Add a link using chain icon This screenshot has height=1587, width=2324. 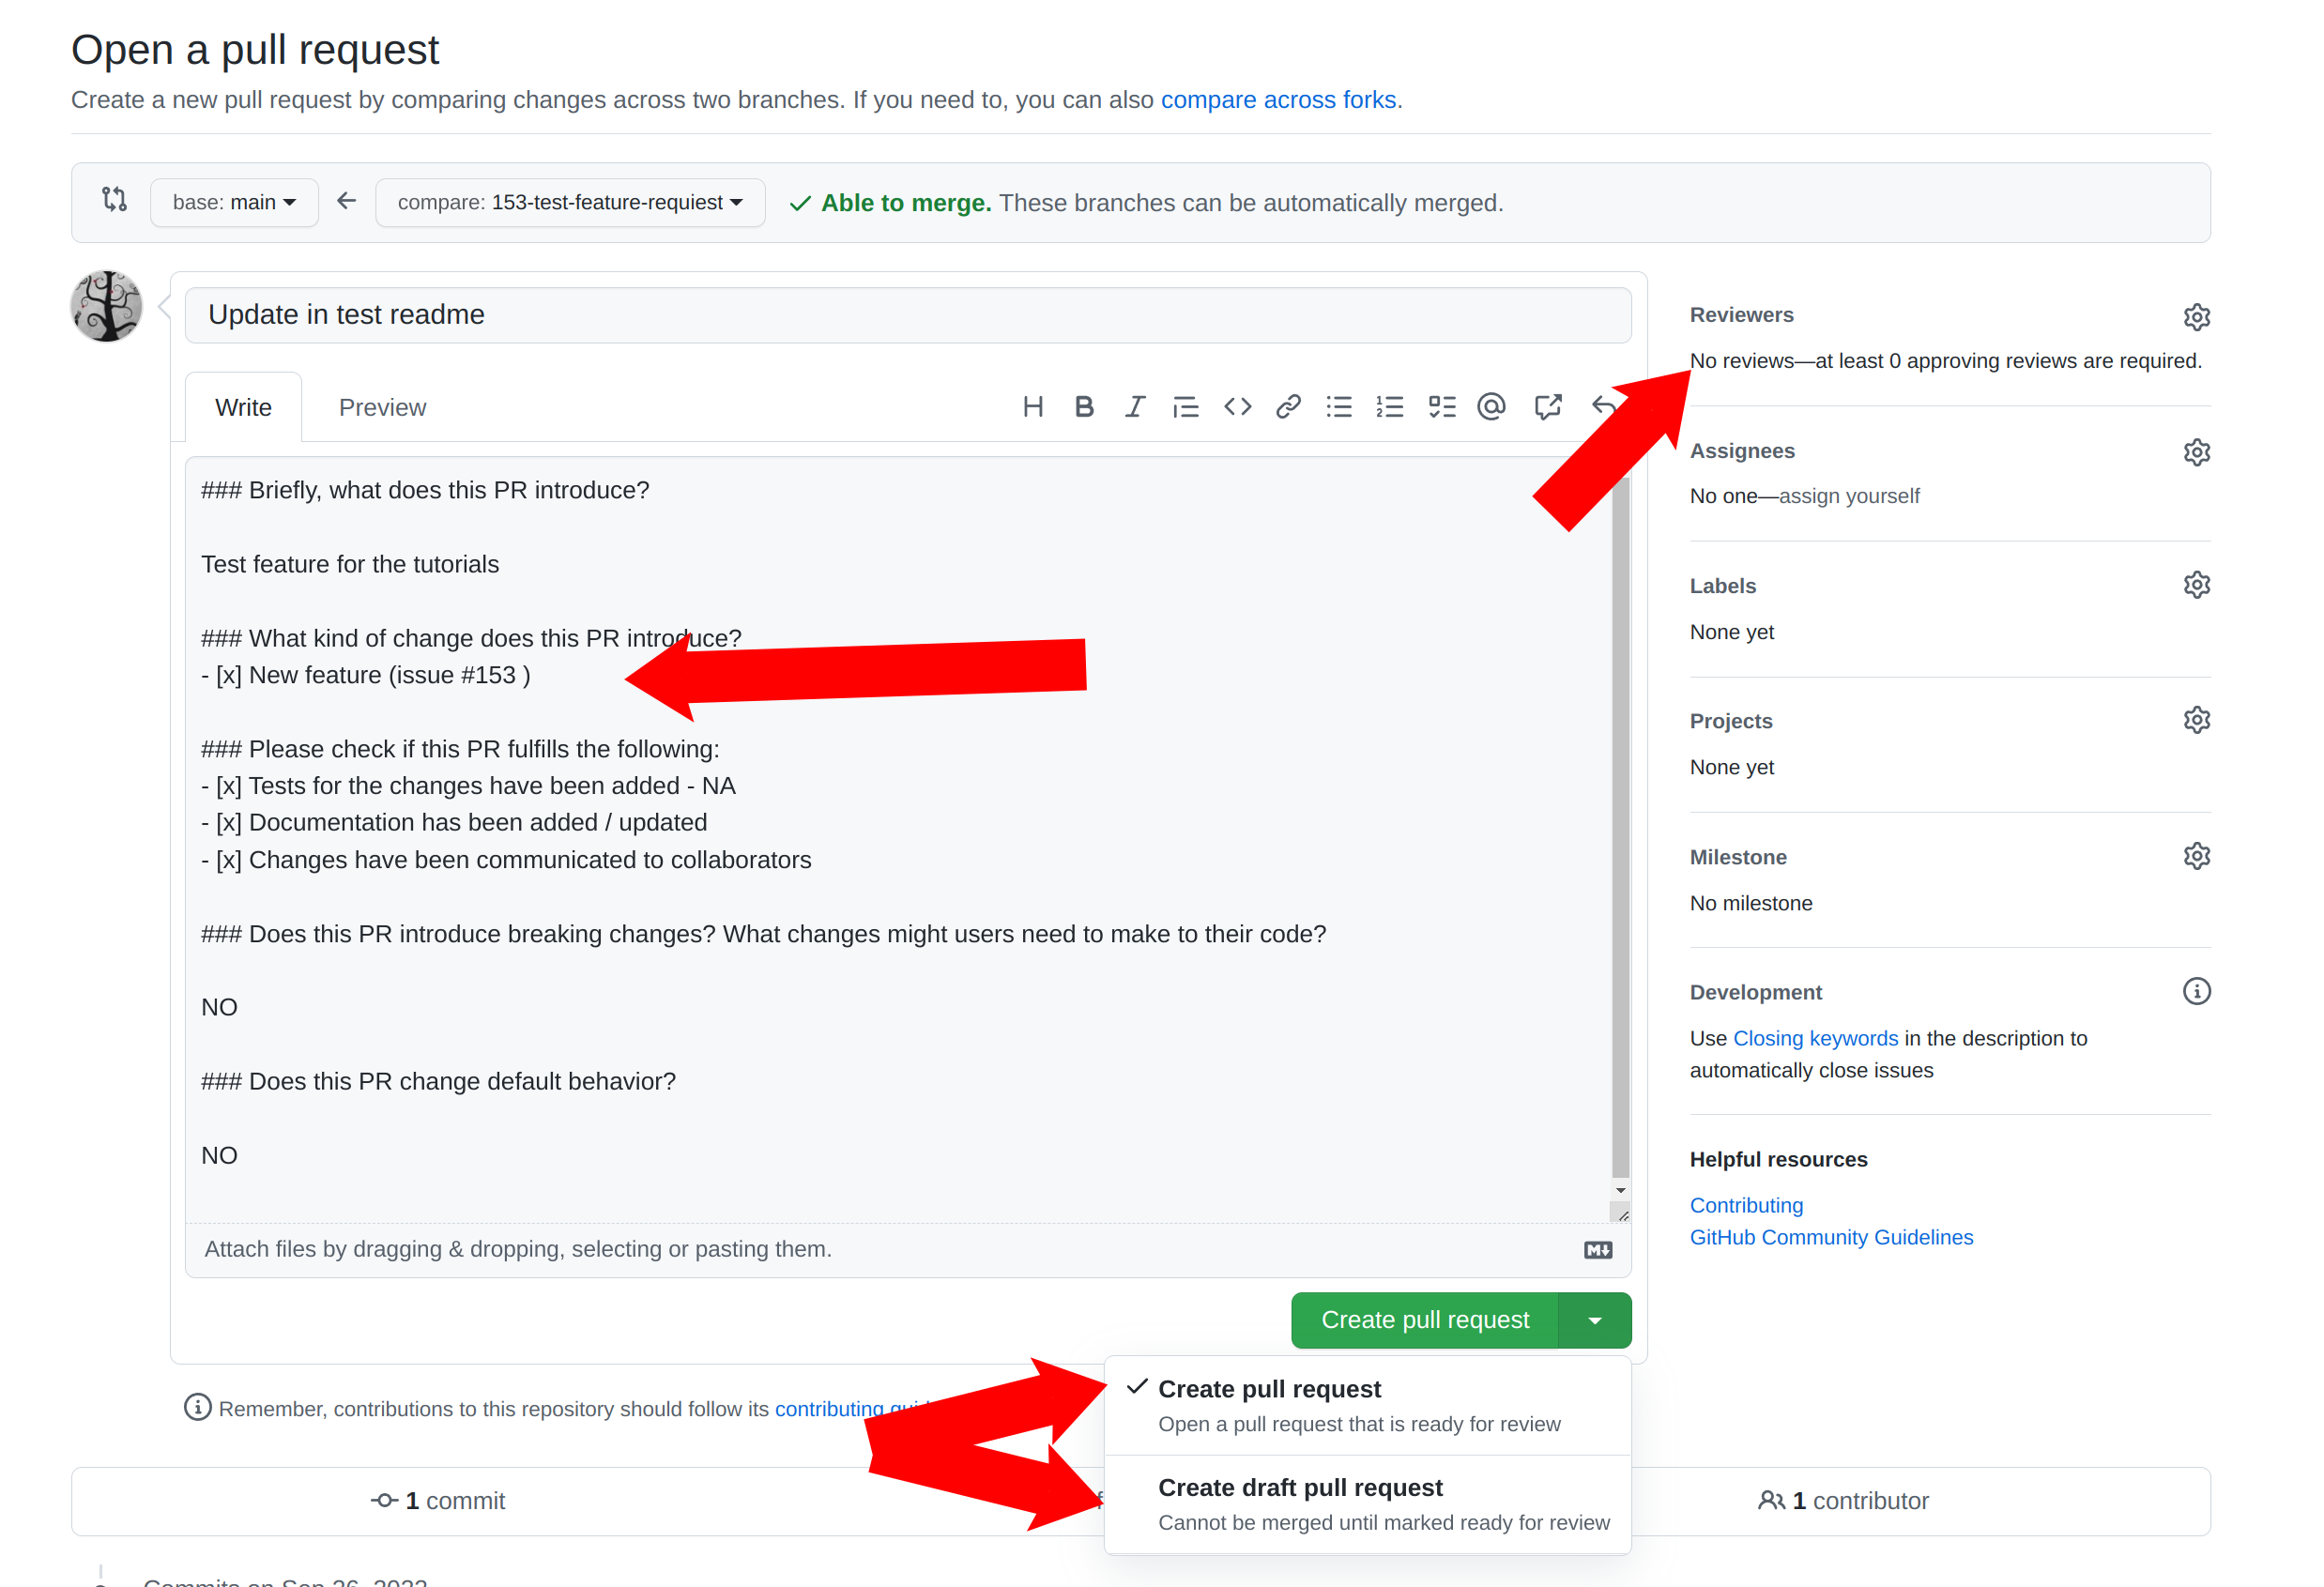pos(1288,407)
